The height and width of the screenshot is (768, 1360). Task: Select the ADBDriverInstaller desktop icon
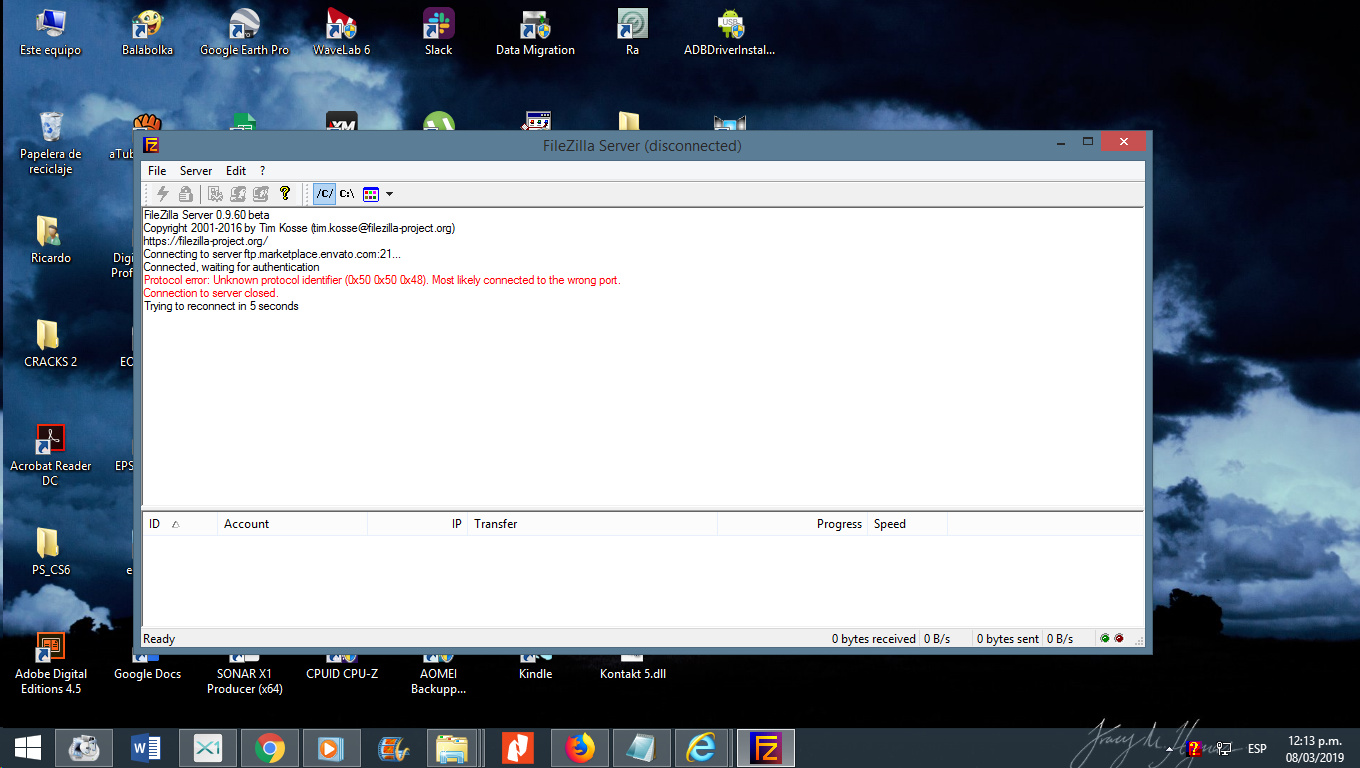pyautogui.click(x=730, y=33)
